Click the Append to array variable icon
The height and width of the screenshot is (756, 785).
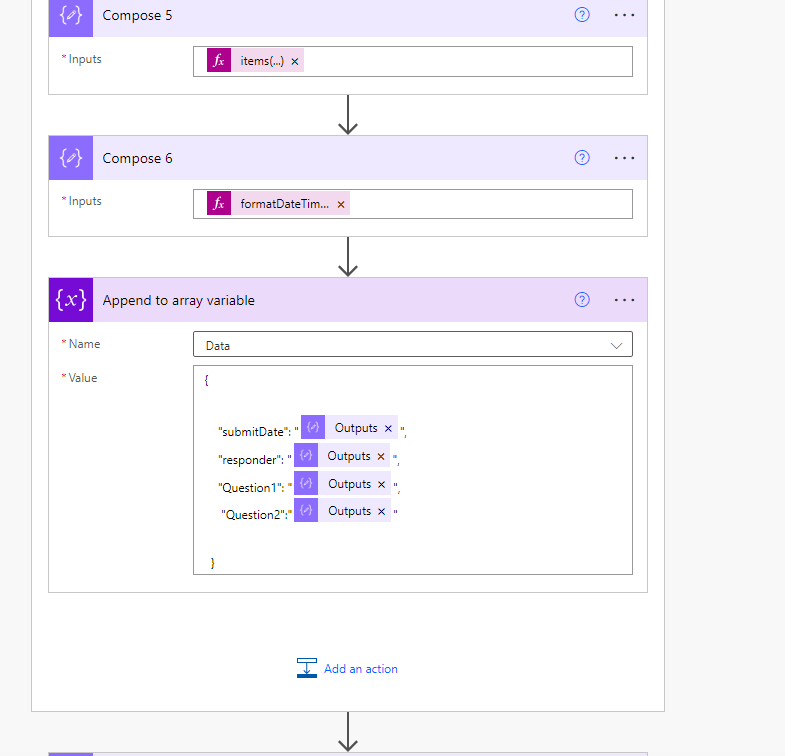[x=71, y=300]
